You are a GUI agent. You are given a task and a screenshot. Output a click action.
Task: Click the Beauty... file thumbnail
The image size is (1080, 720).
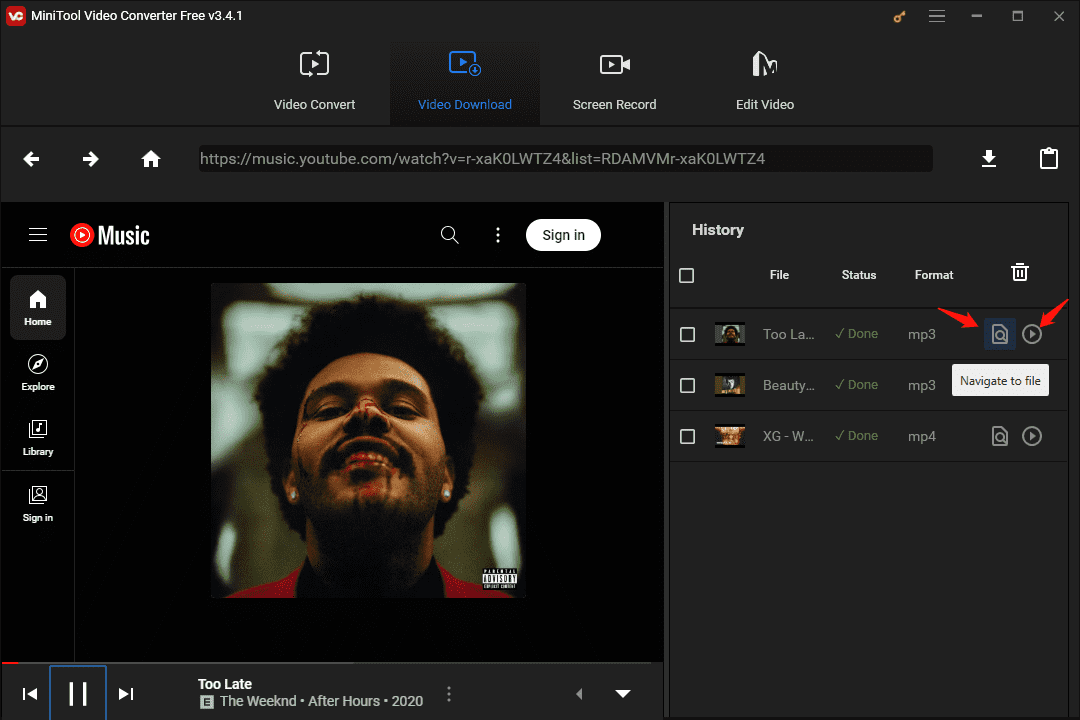click(730, 385)
